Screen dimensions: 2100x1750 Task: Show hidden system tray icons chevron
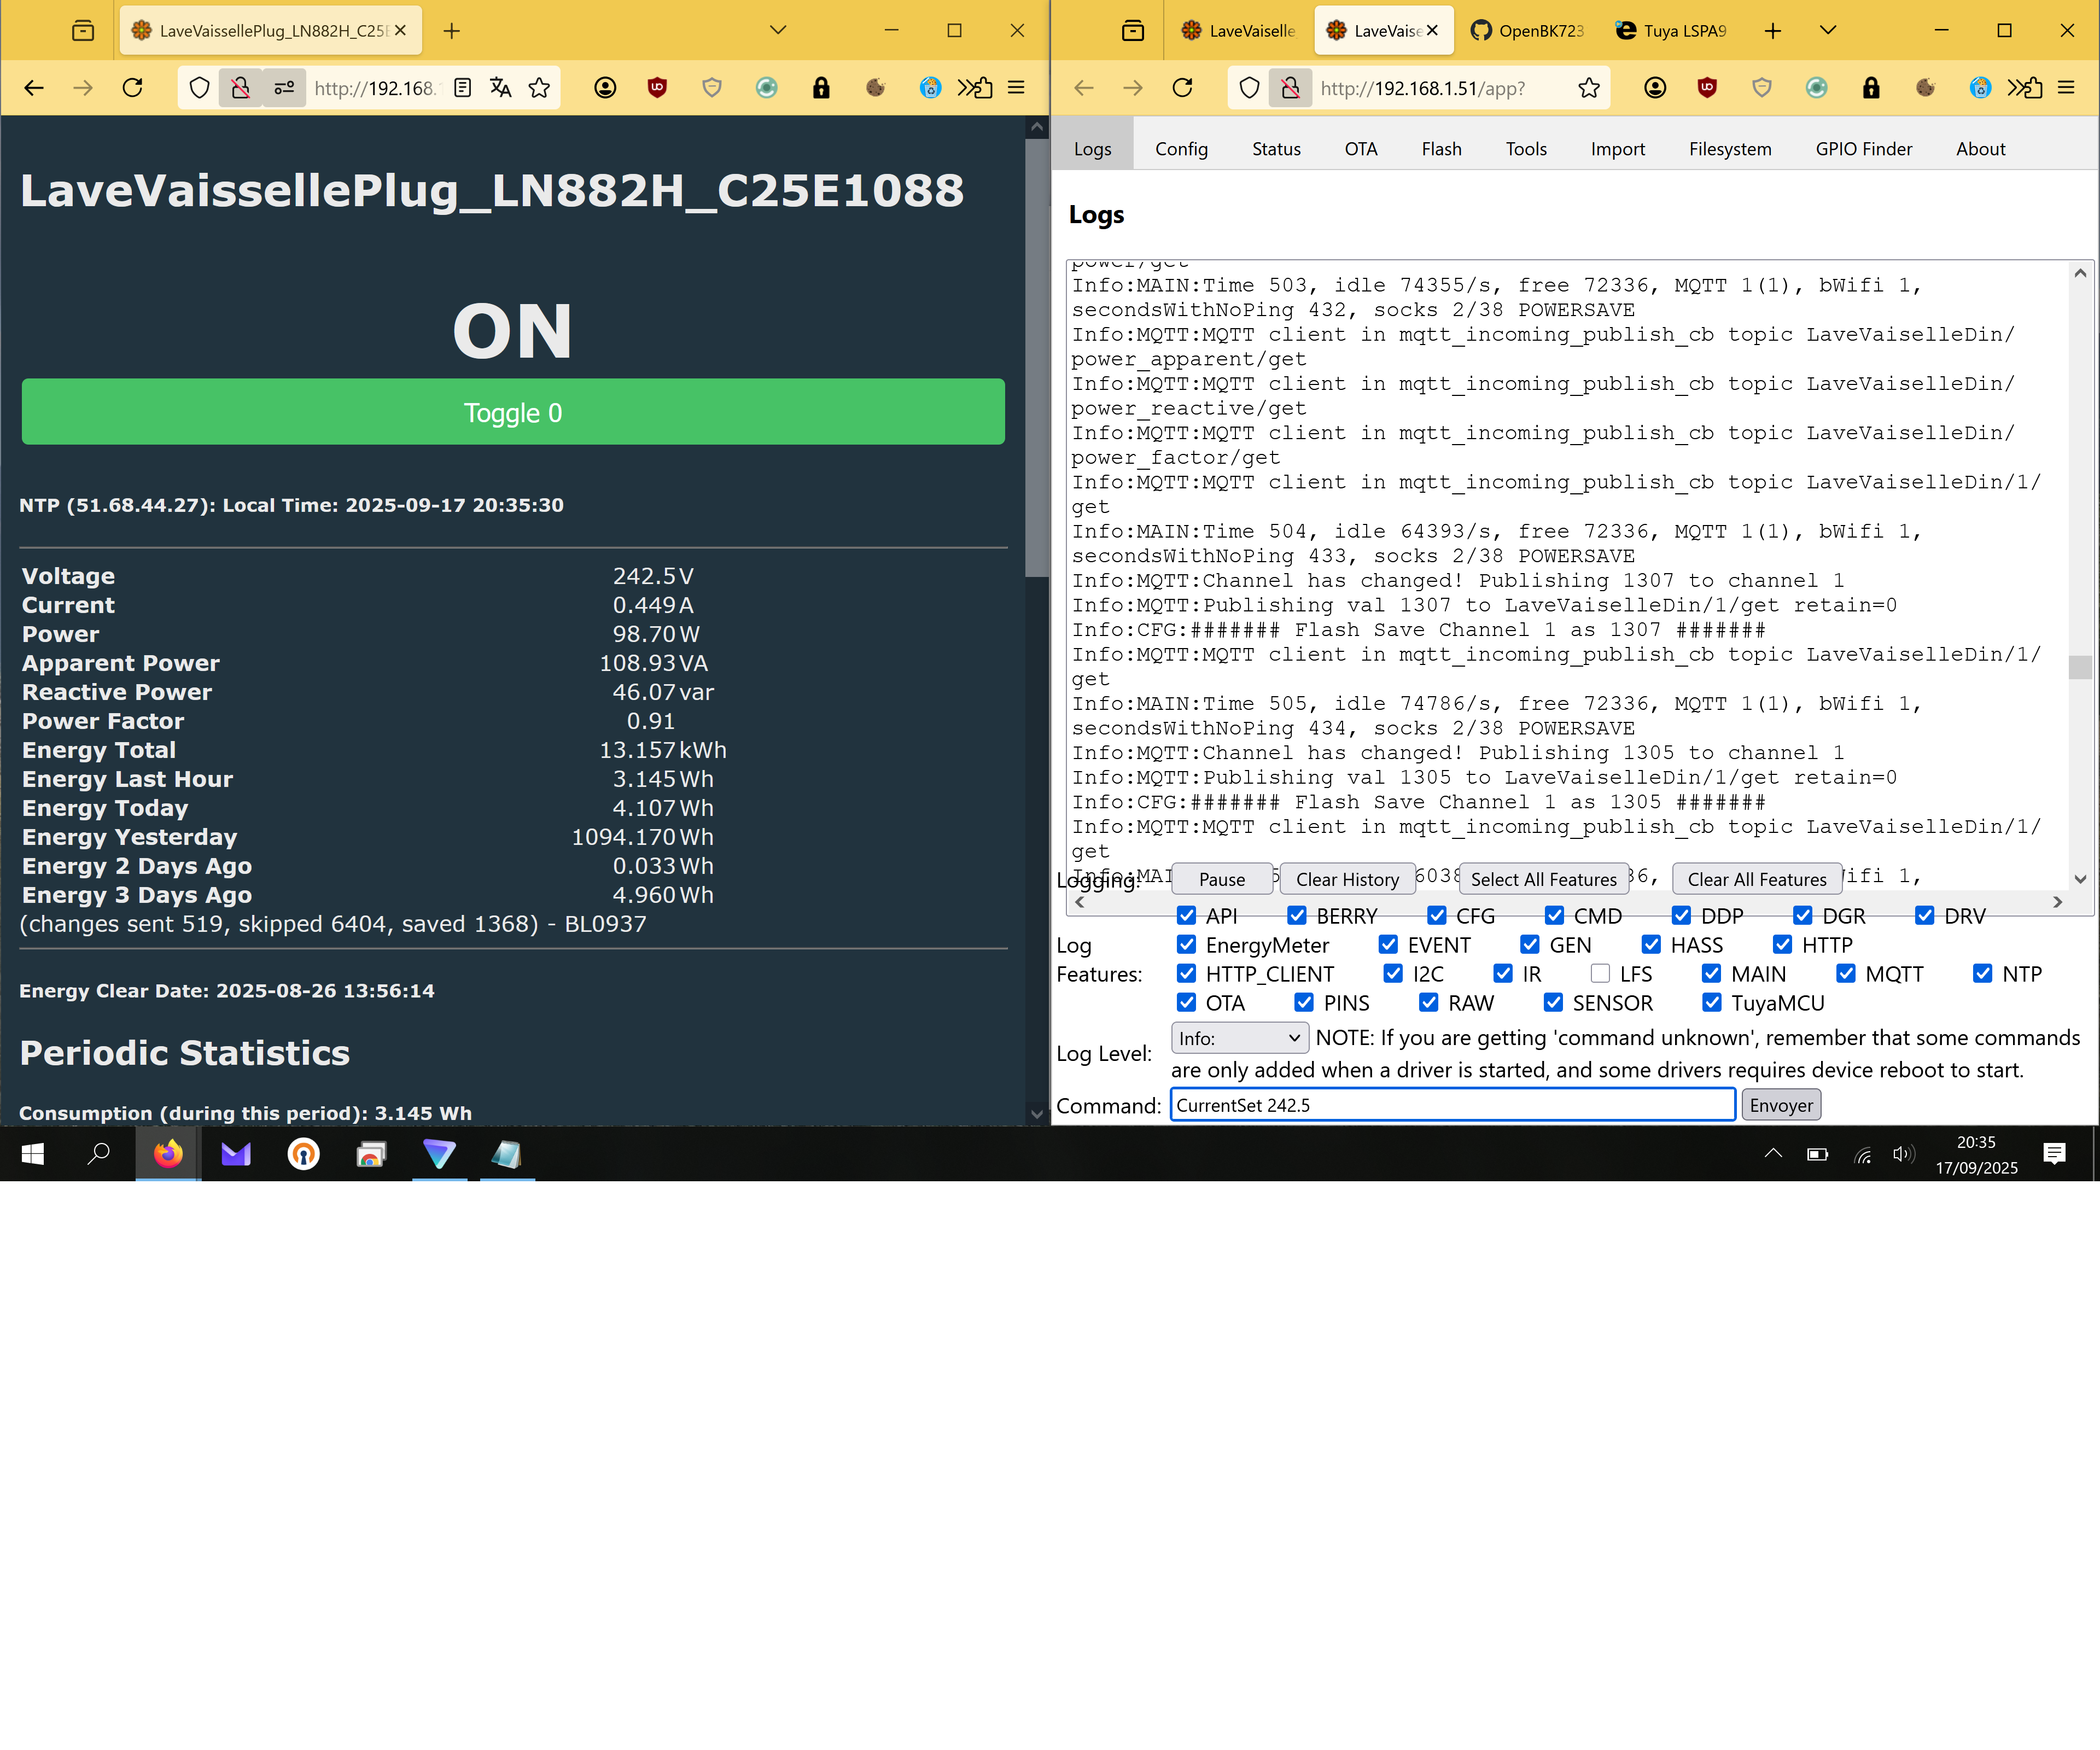[x=1773, y=1154]
